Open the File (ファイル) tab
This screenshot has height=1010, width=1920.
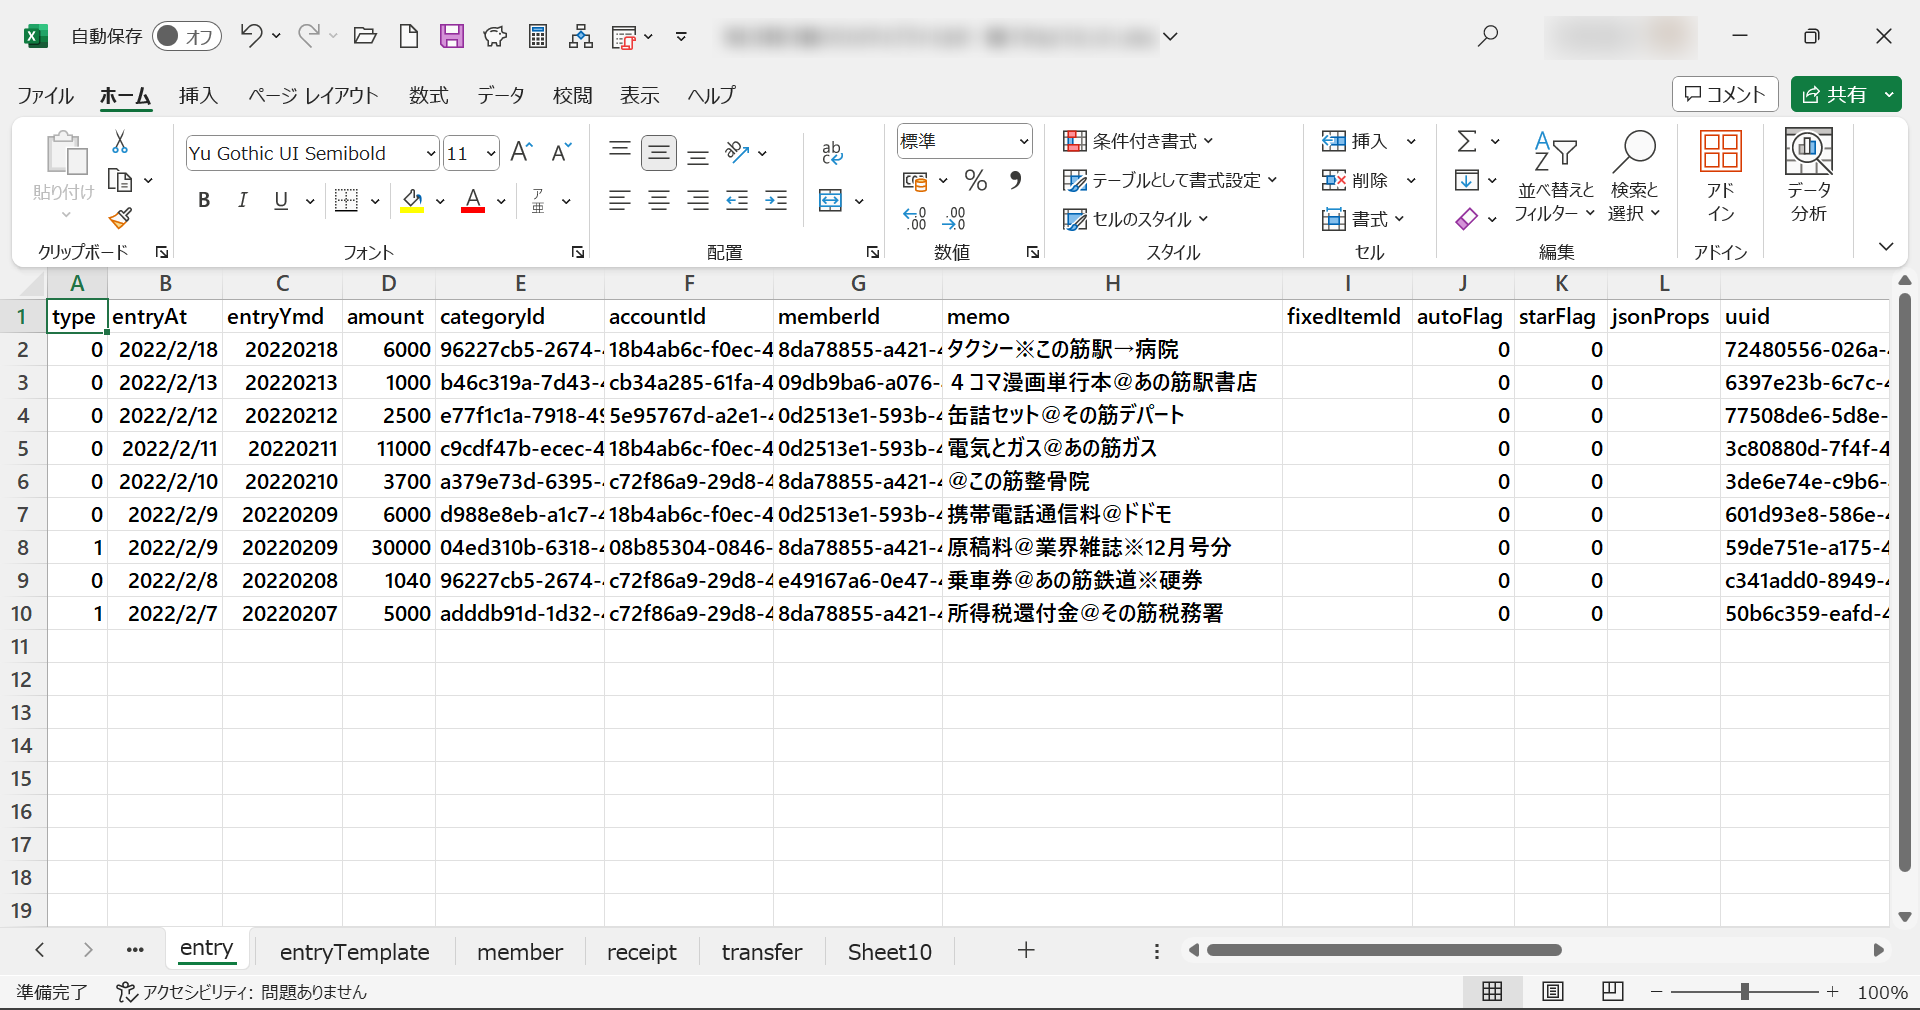45,95
